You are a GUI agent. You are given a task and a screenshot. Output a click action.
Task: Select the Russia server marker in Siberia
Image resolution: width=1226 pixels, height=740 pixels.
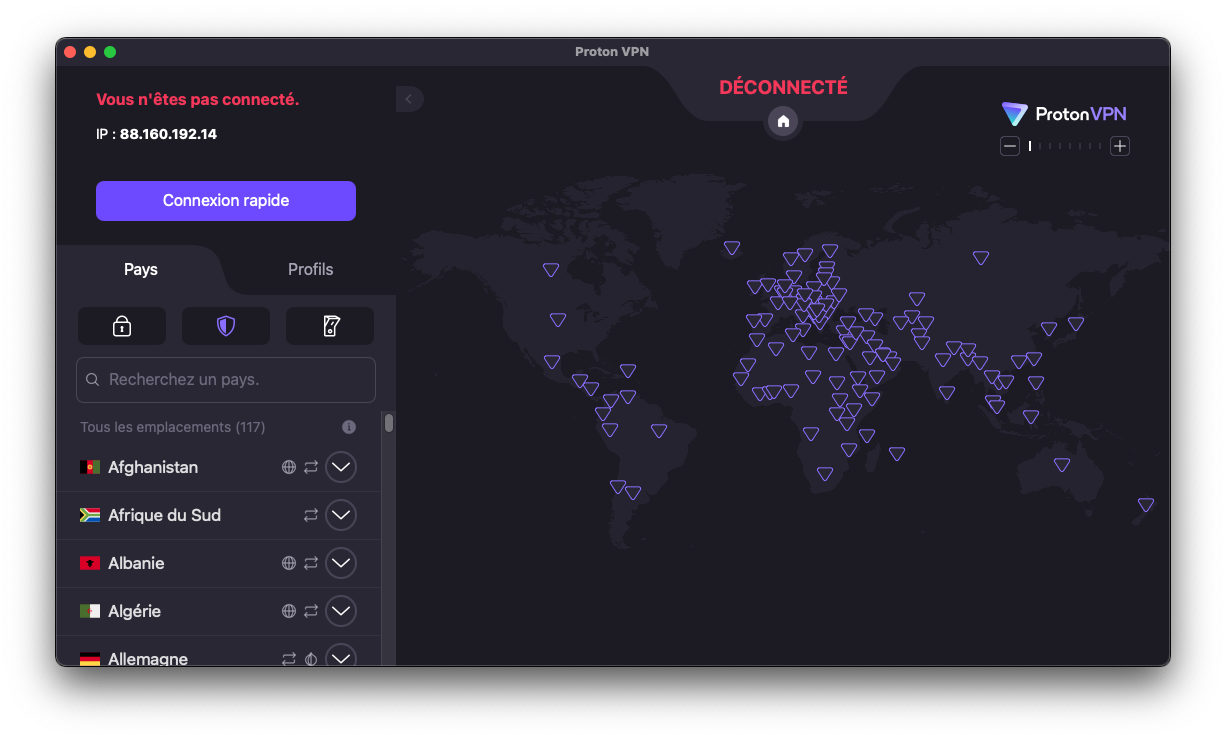[x=981, y=258]
